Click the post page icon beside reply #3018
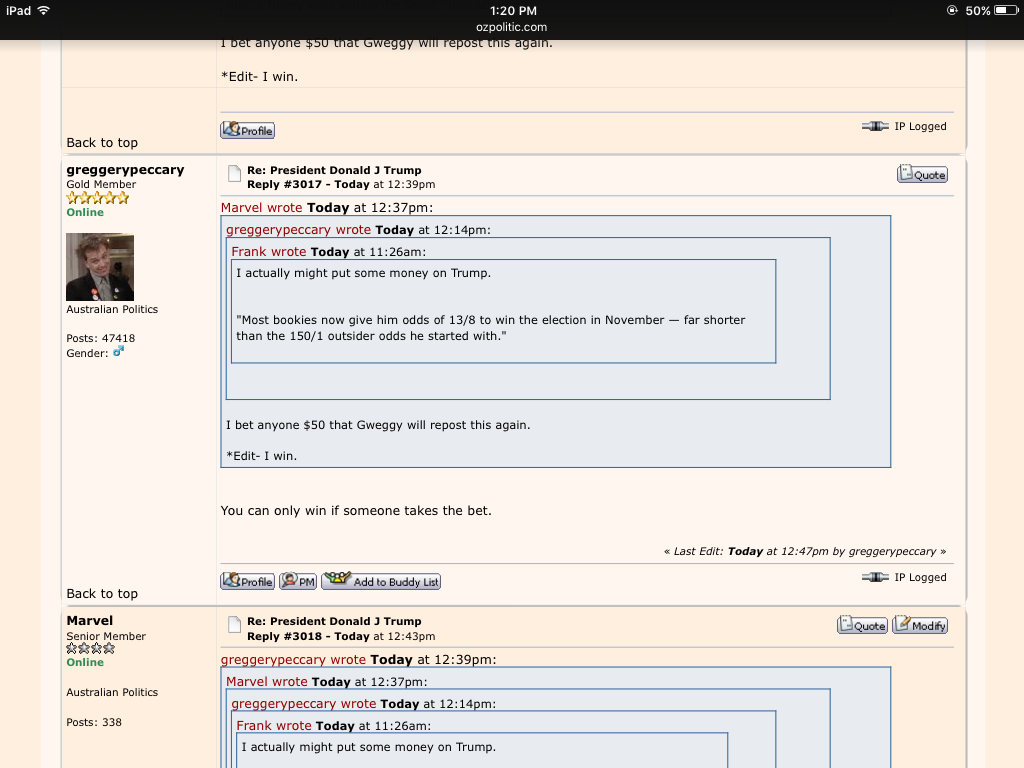The width and height of the screenshot is (1024, 768). 234,625
